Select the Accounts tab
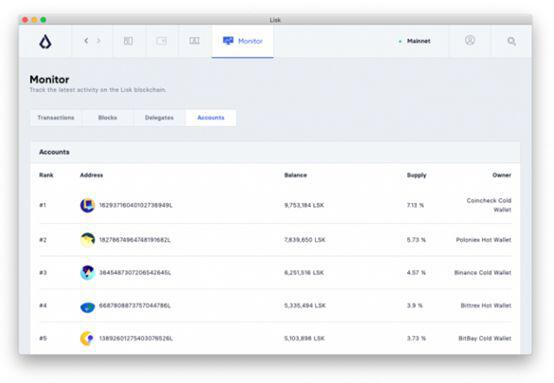554x383 pixels. click(211, 118)
